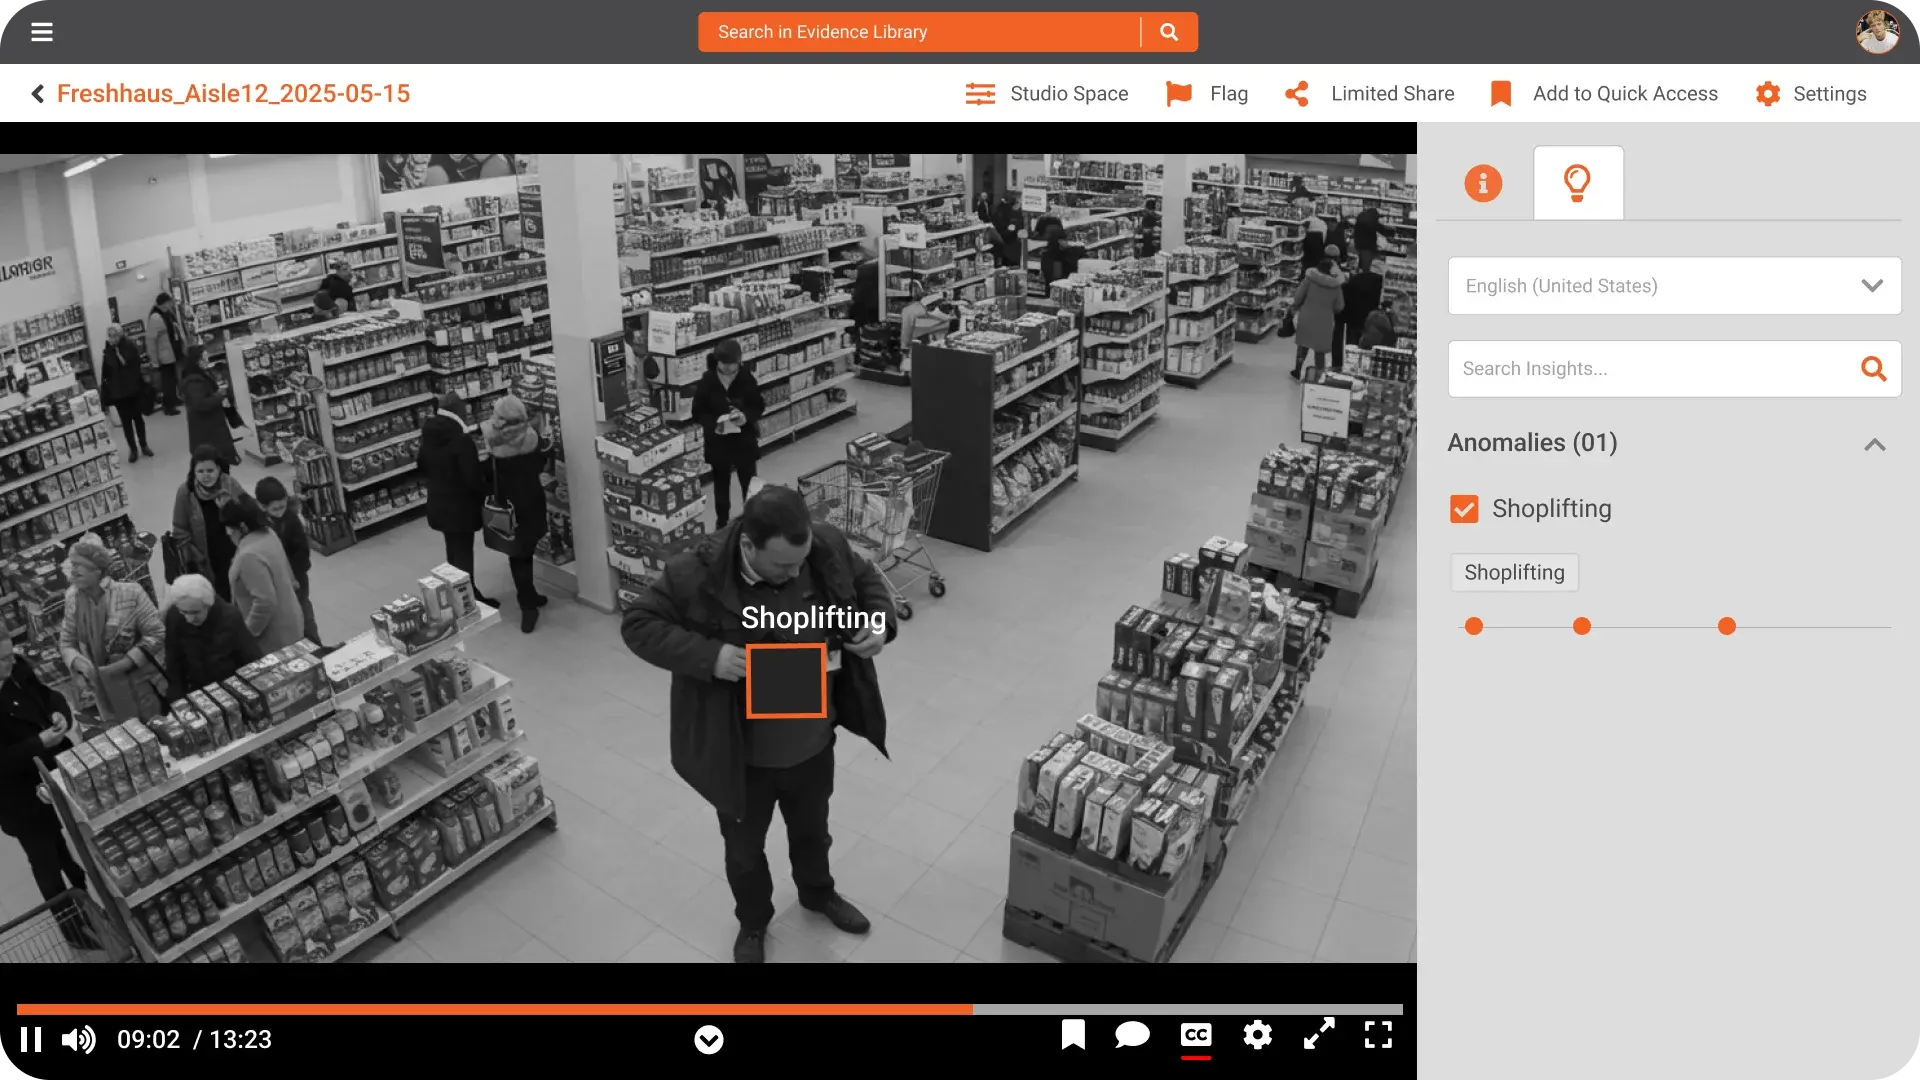Uncheck the Shoplifting anomaly checkbox
This screenshot has width=1920, height=1080.
point(1464,509)
